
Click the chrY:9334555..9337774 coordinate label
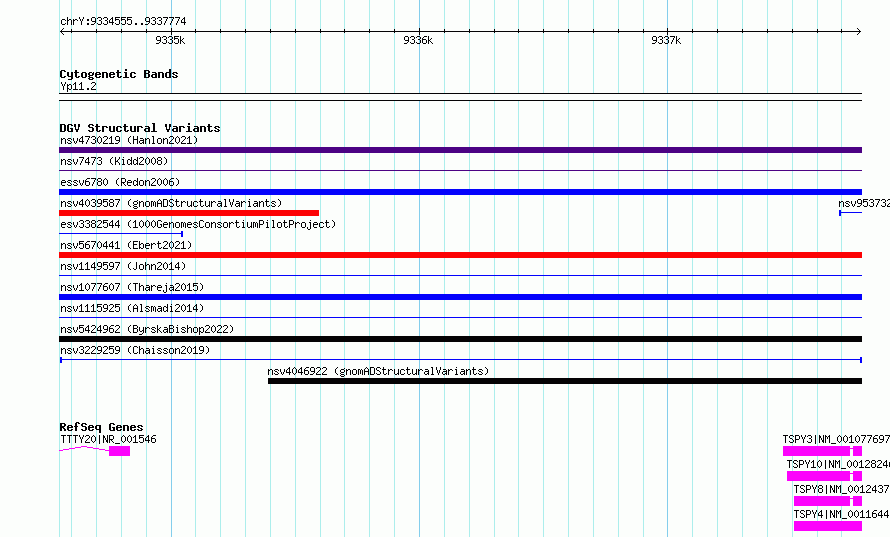pyautogui.click(x=123, y=22)
